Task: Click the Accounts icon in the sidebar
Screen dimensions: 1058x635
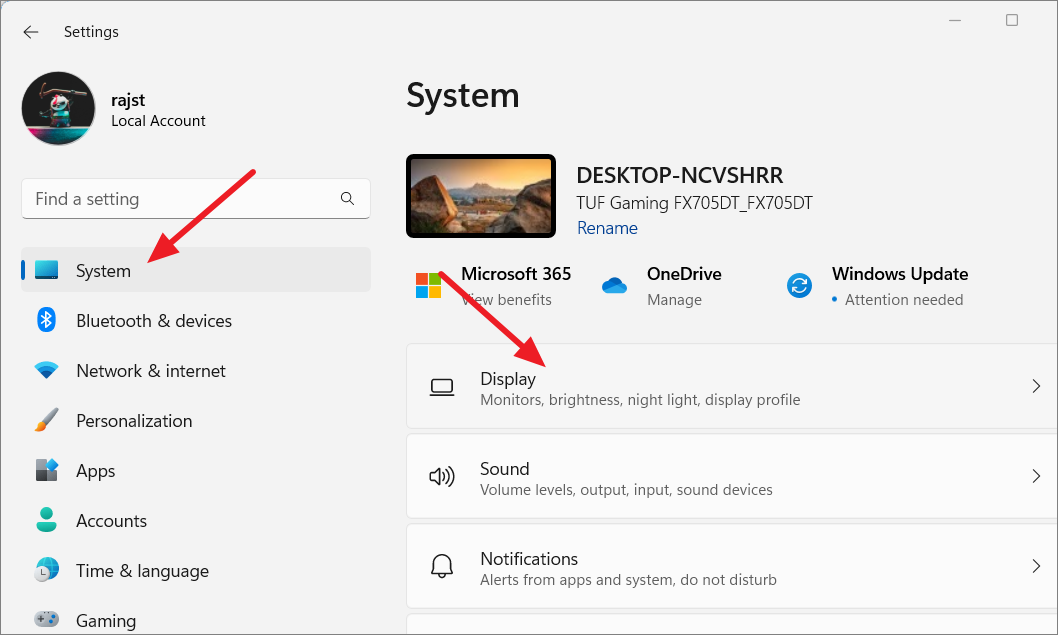Action: tap(46, 520)
